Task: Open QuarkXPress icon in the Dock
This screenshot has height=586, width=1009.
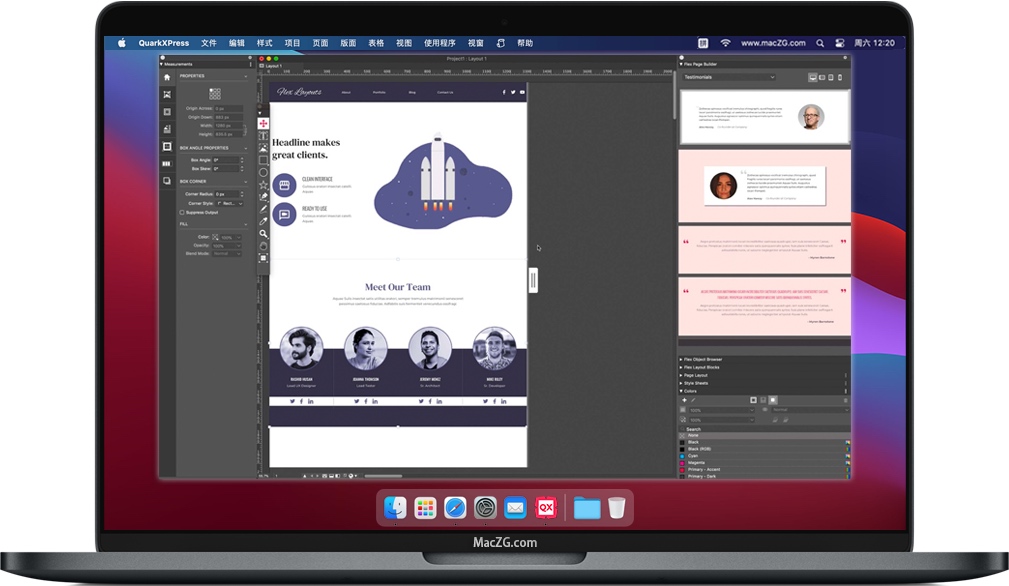Action: pyautogui.click(x=546, y=508)
